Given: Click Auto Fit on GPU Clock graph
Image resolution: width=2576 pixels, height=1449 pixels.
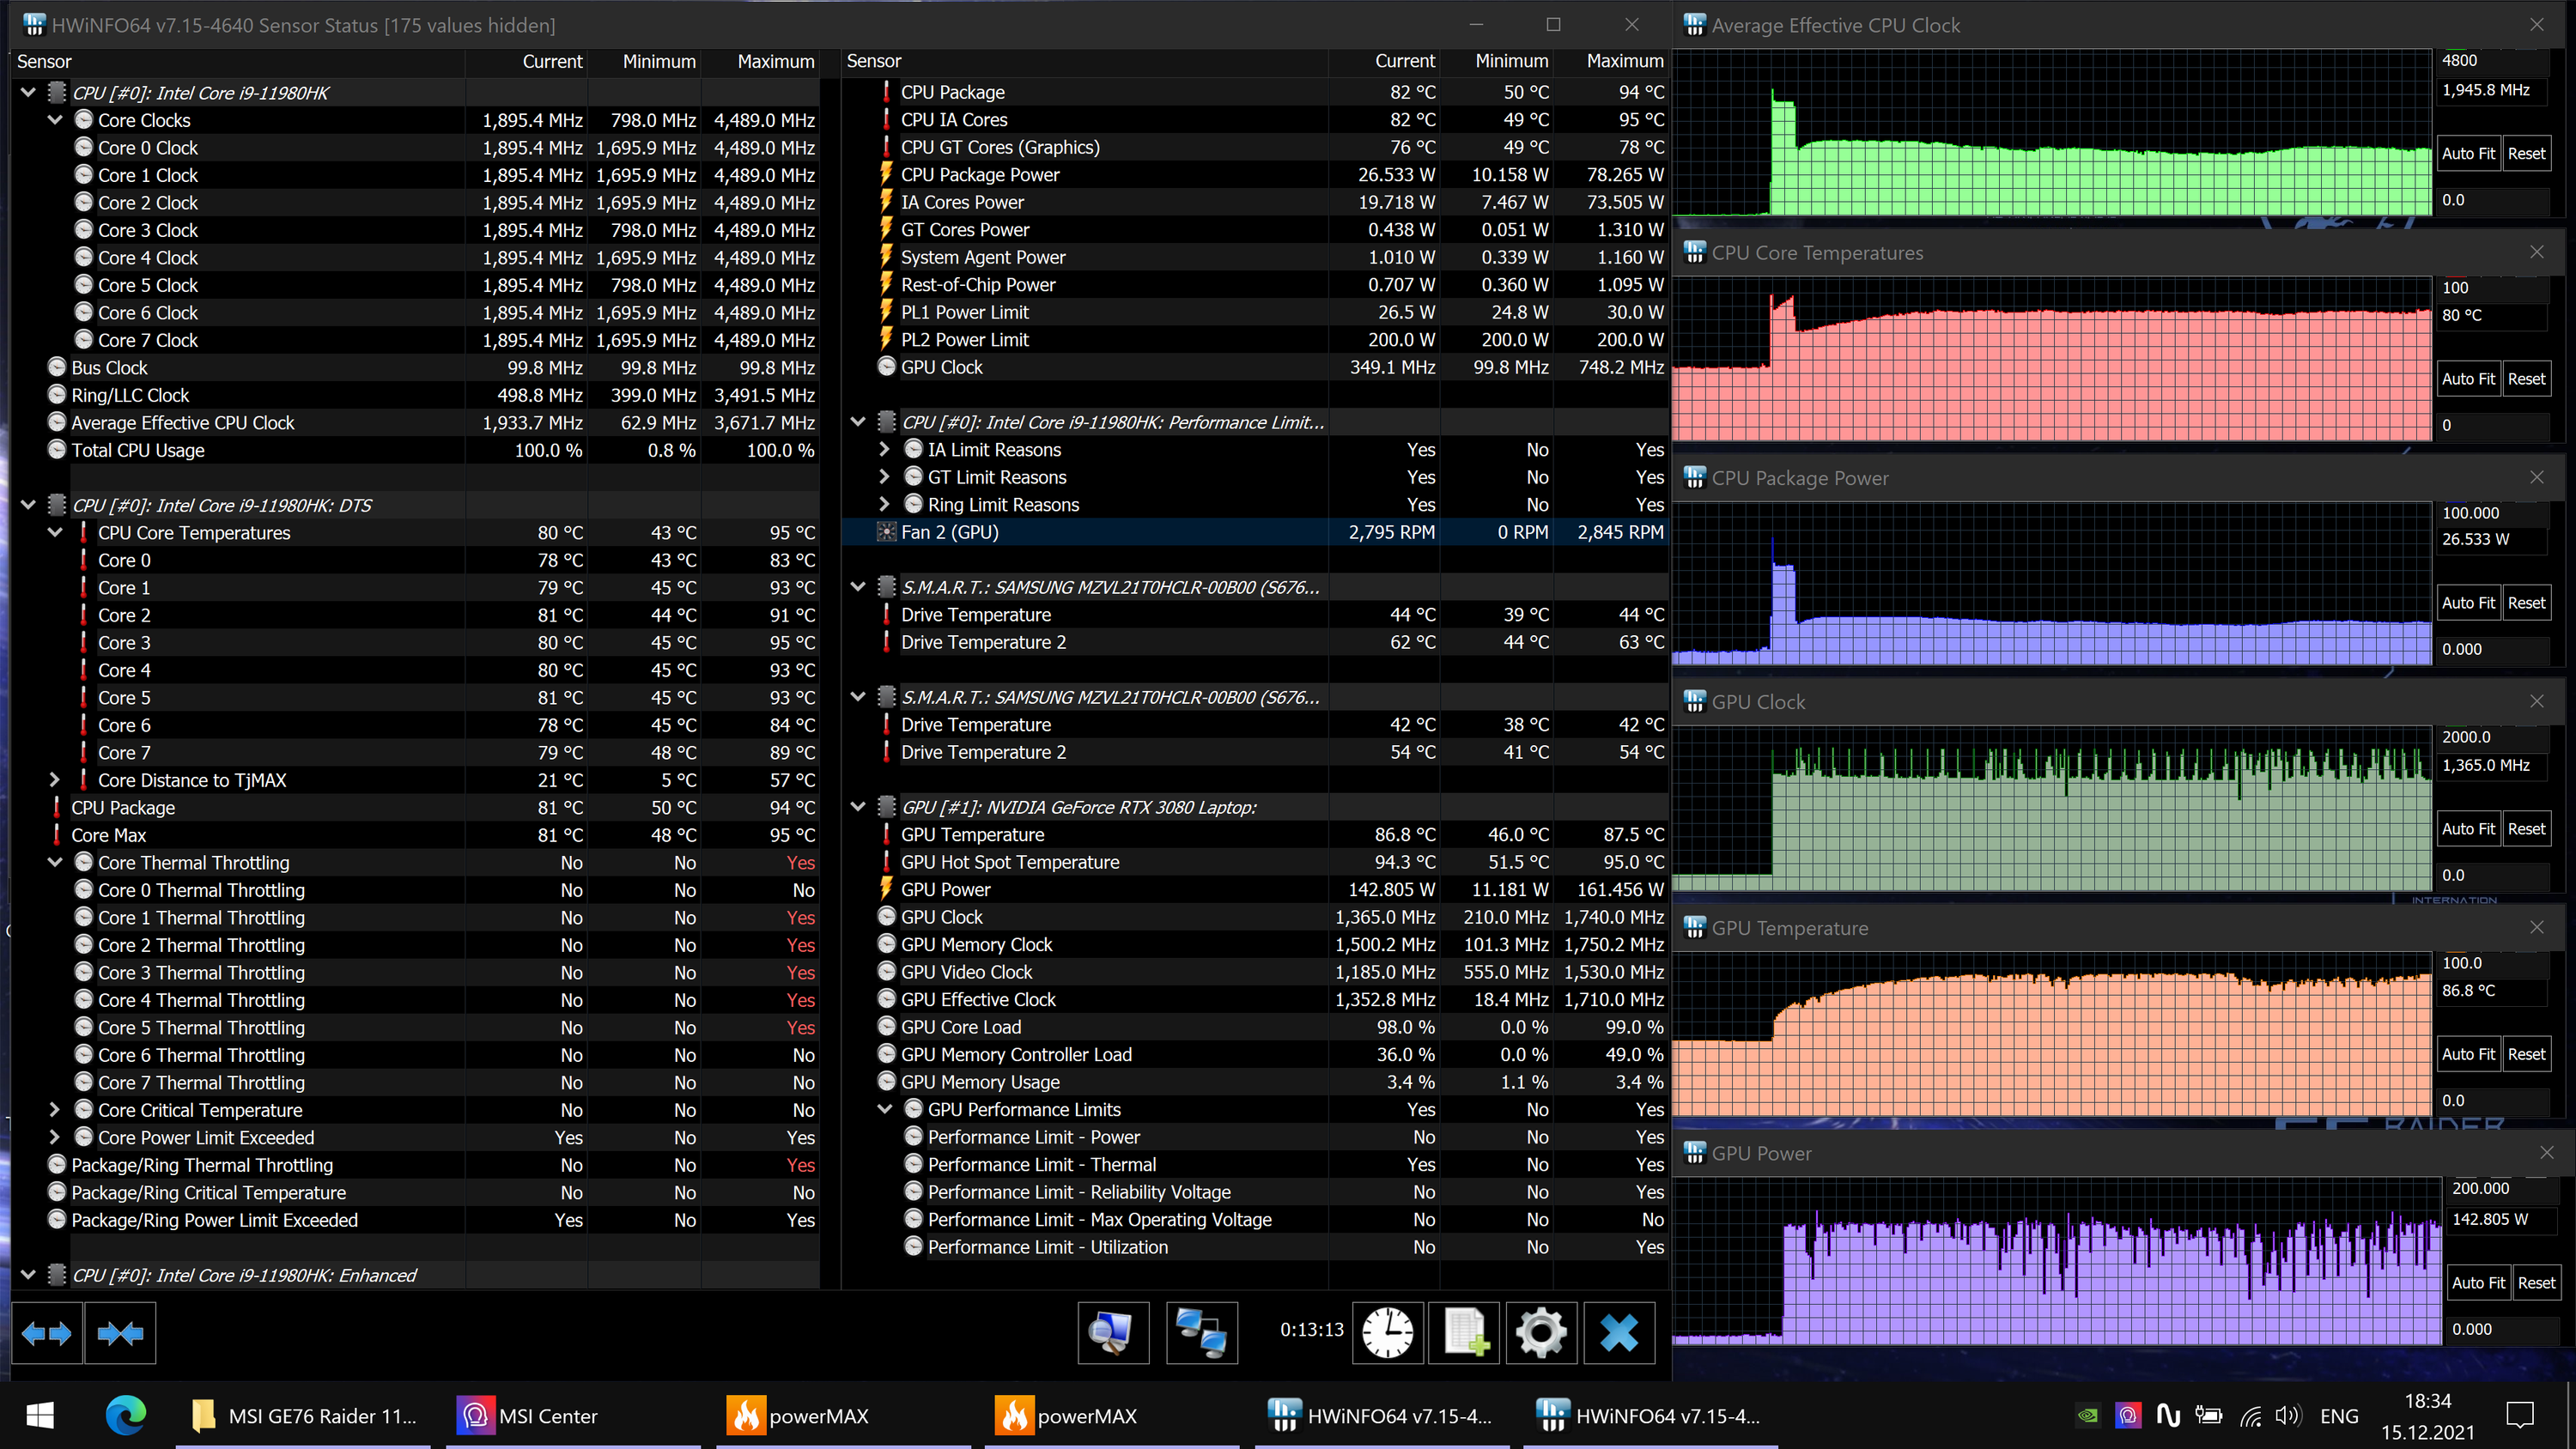Looking at the screenshot, I should pos(2467,829).
